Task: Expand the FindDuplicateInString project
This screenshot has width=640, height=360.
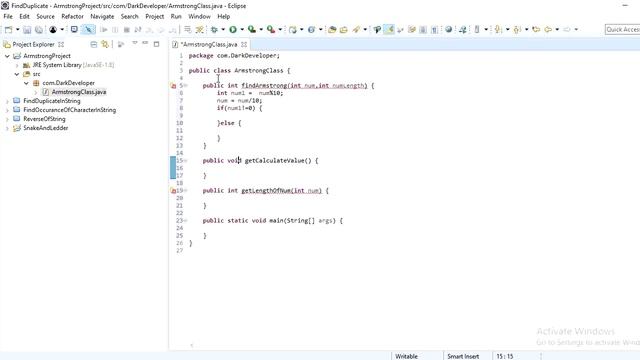Action: [x=7, y=101]
